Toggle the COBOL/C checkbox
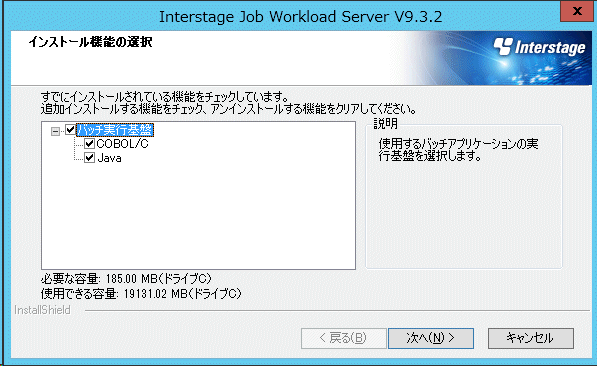 point(89,144)
